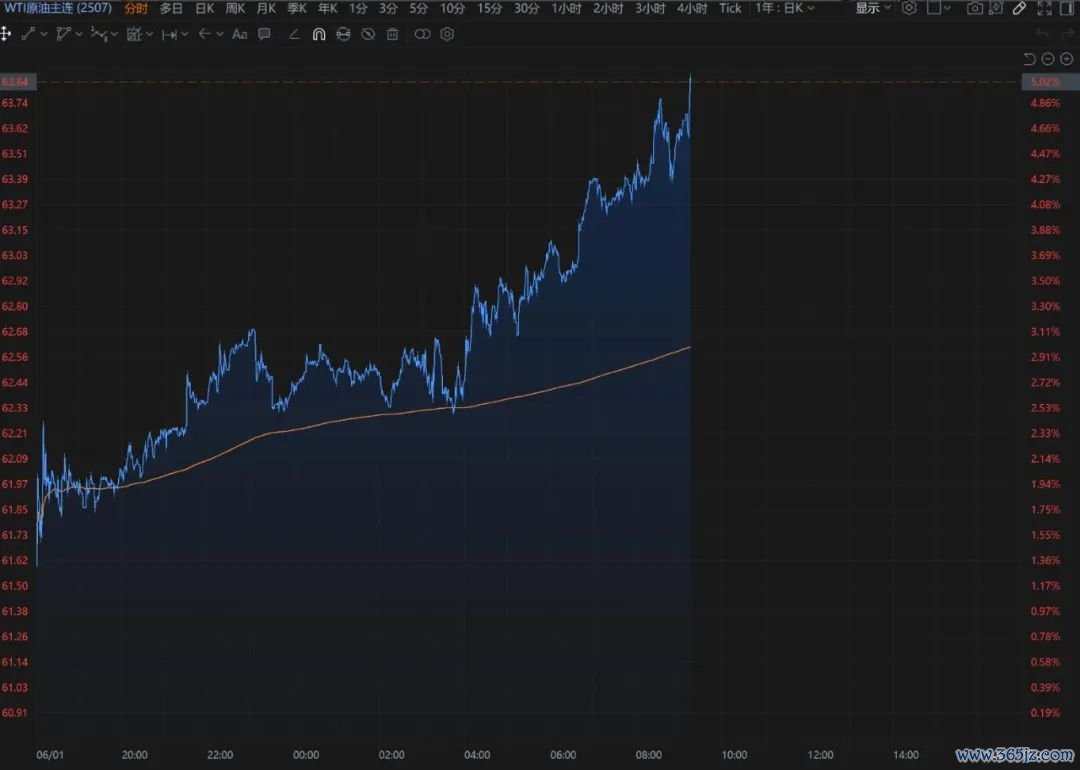Viewport: 1080px width, 770px height.
Task: Switch to the 日K daily chart tab
Action: [x=204, y=8]
